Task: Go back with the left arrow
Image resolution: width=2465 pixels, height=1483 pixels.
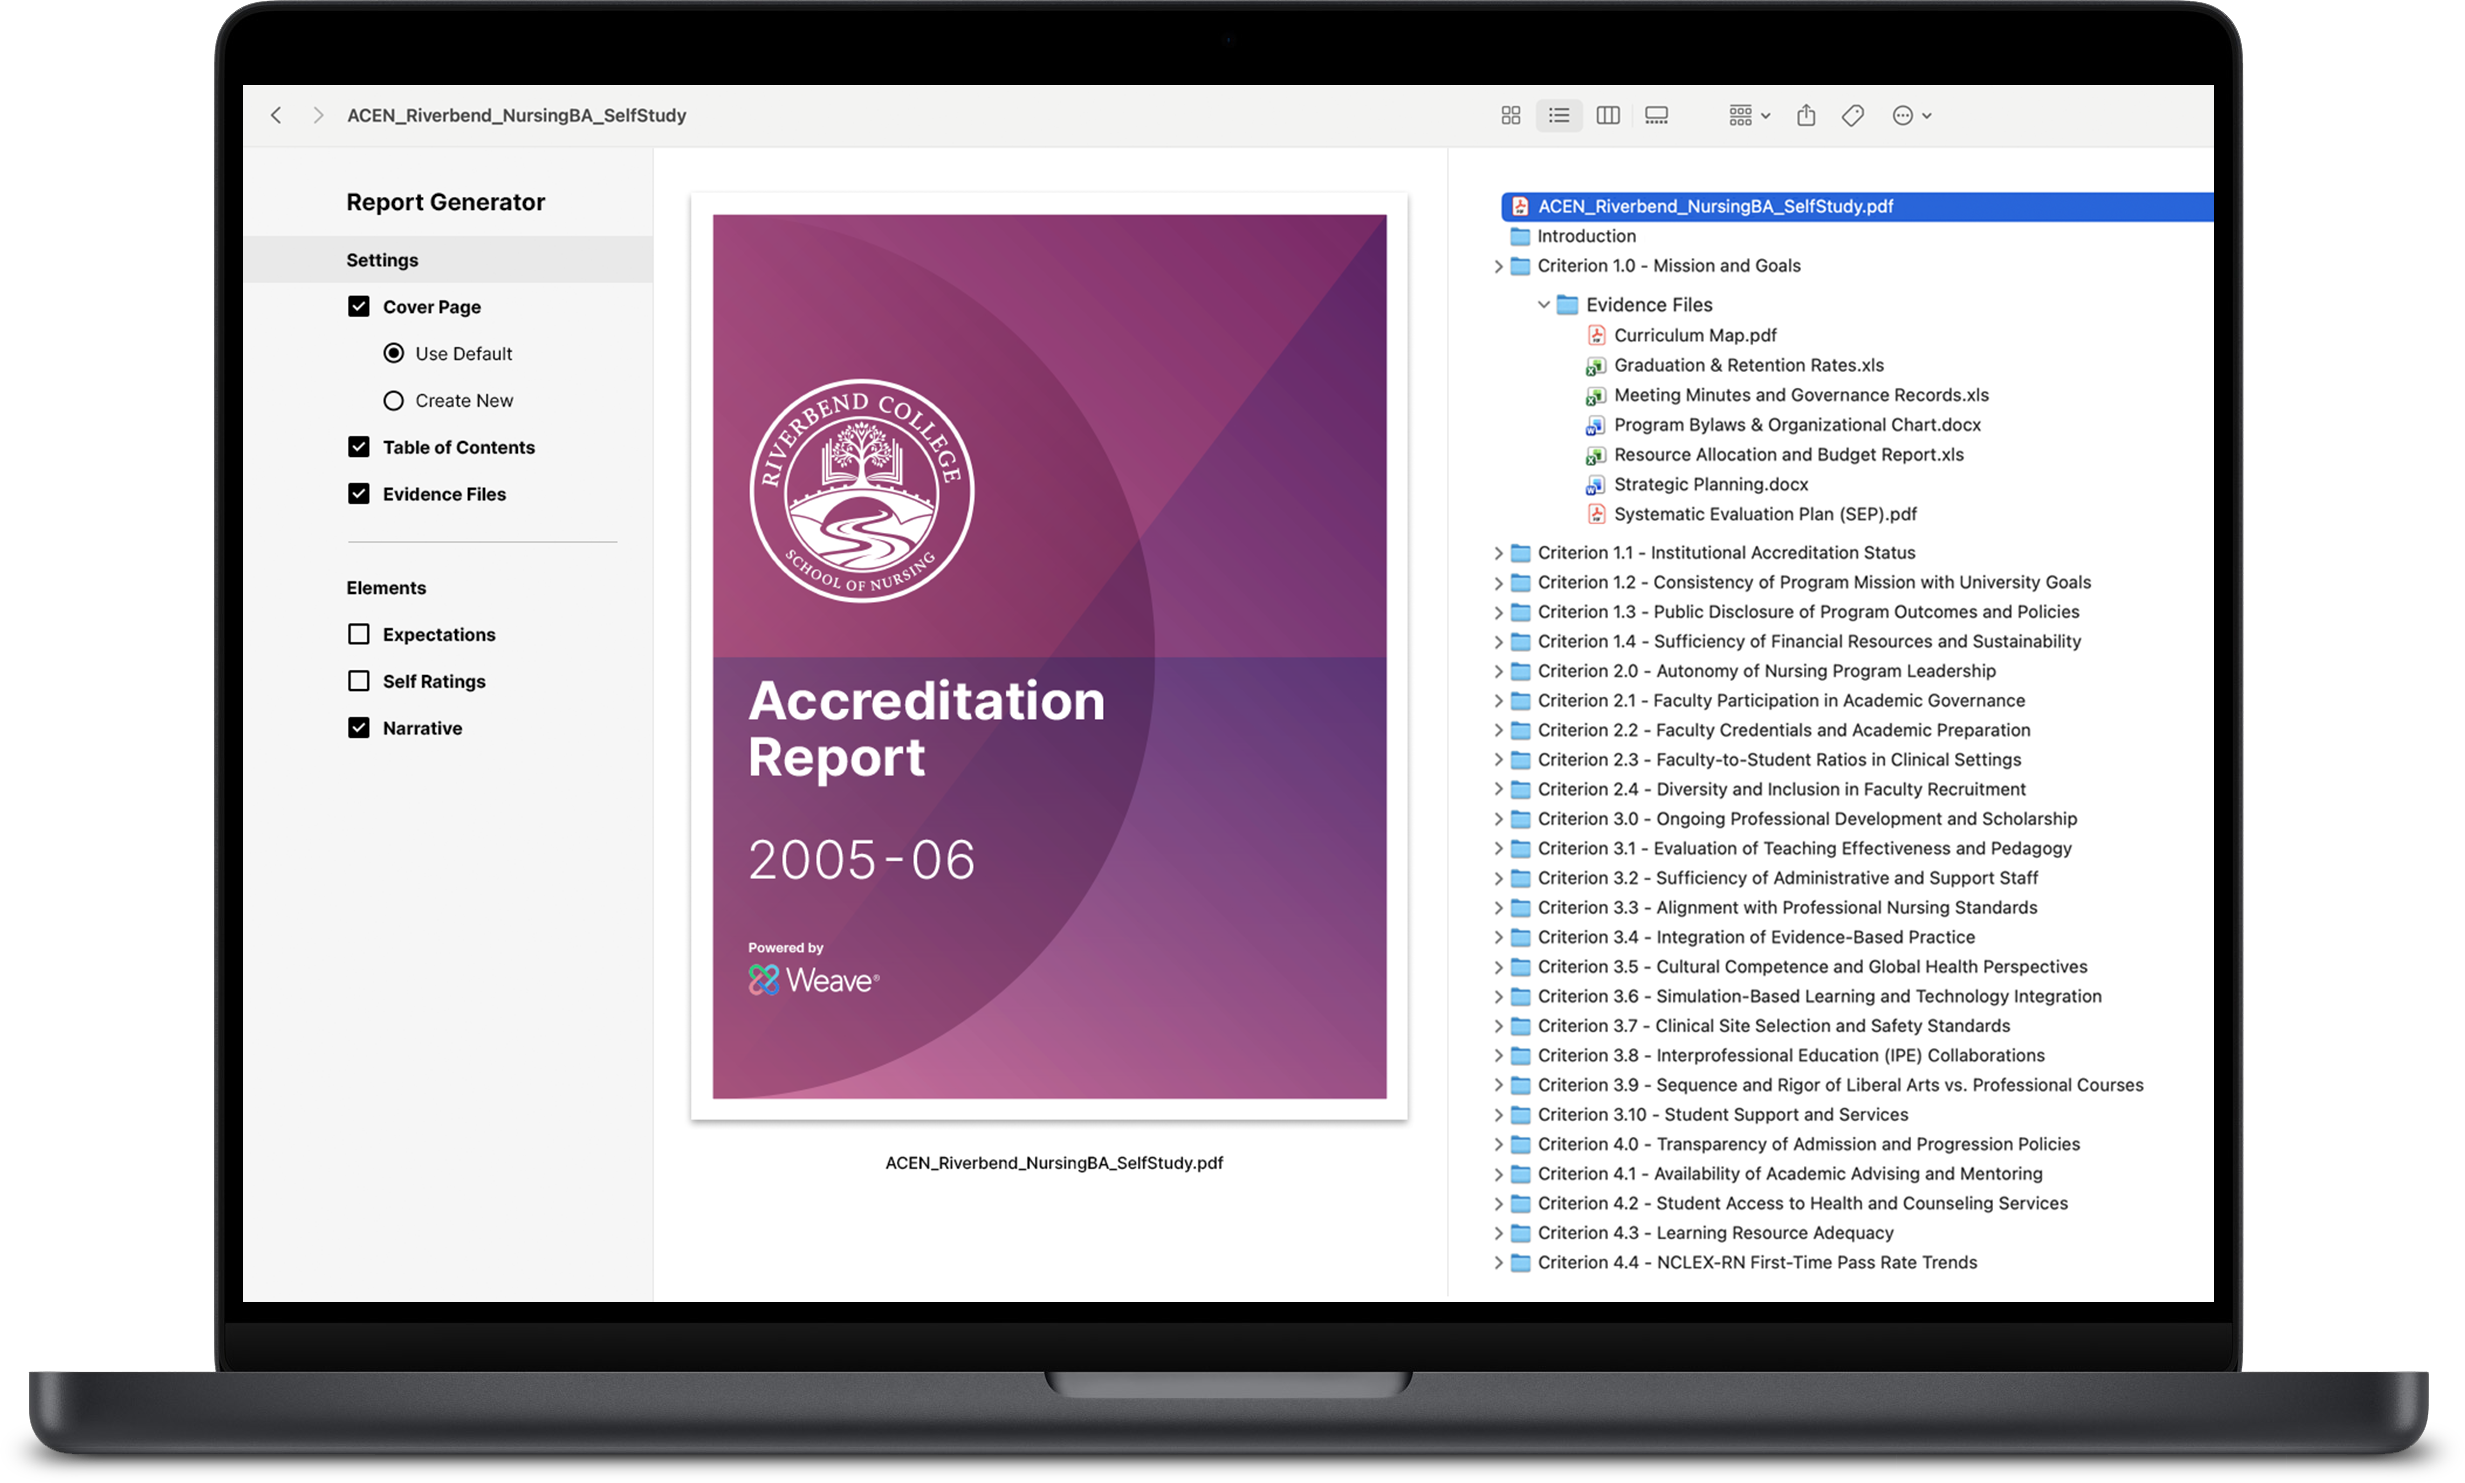Action: (x=276, y=116)
